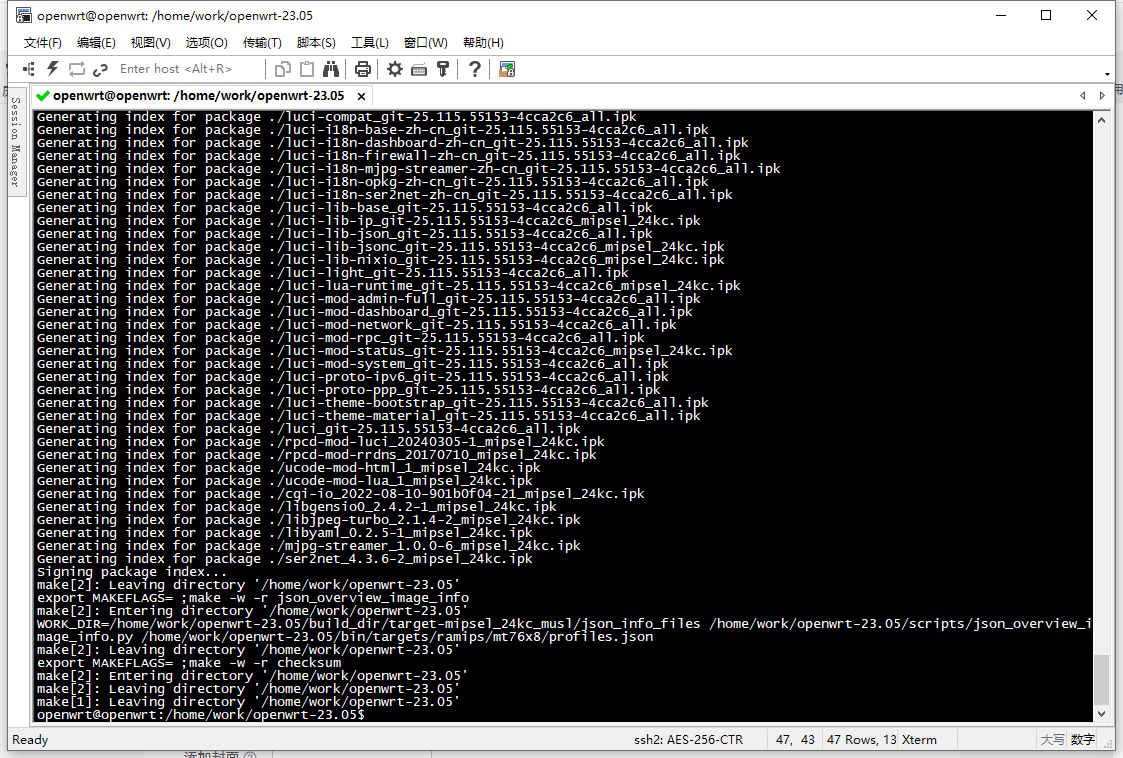
Task: Click the 'make -w -r checksum' line
Action: 189,663
